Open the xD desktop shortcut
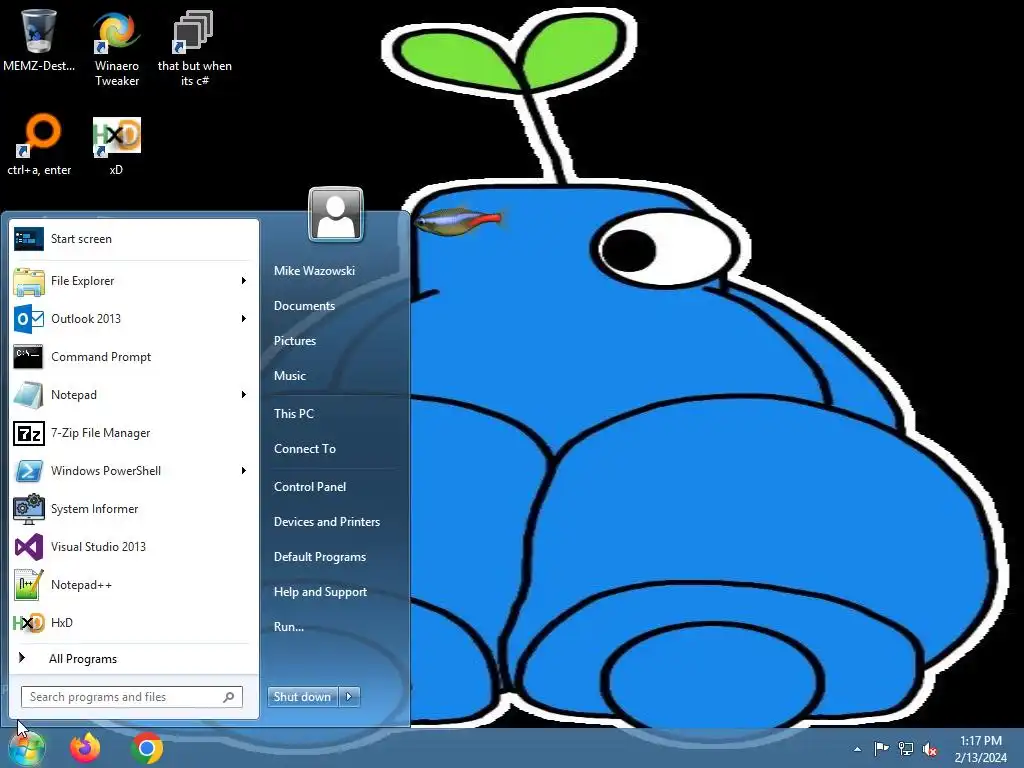This screenshot has width=1024, height=768. [116, 144]
